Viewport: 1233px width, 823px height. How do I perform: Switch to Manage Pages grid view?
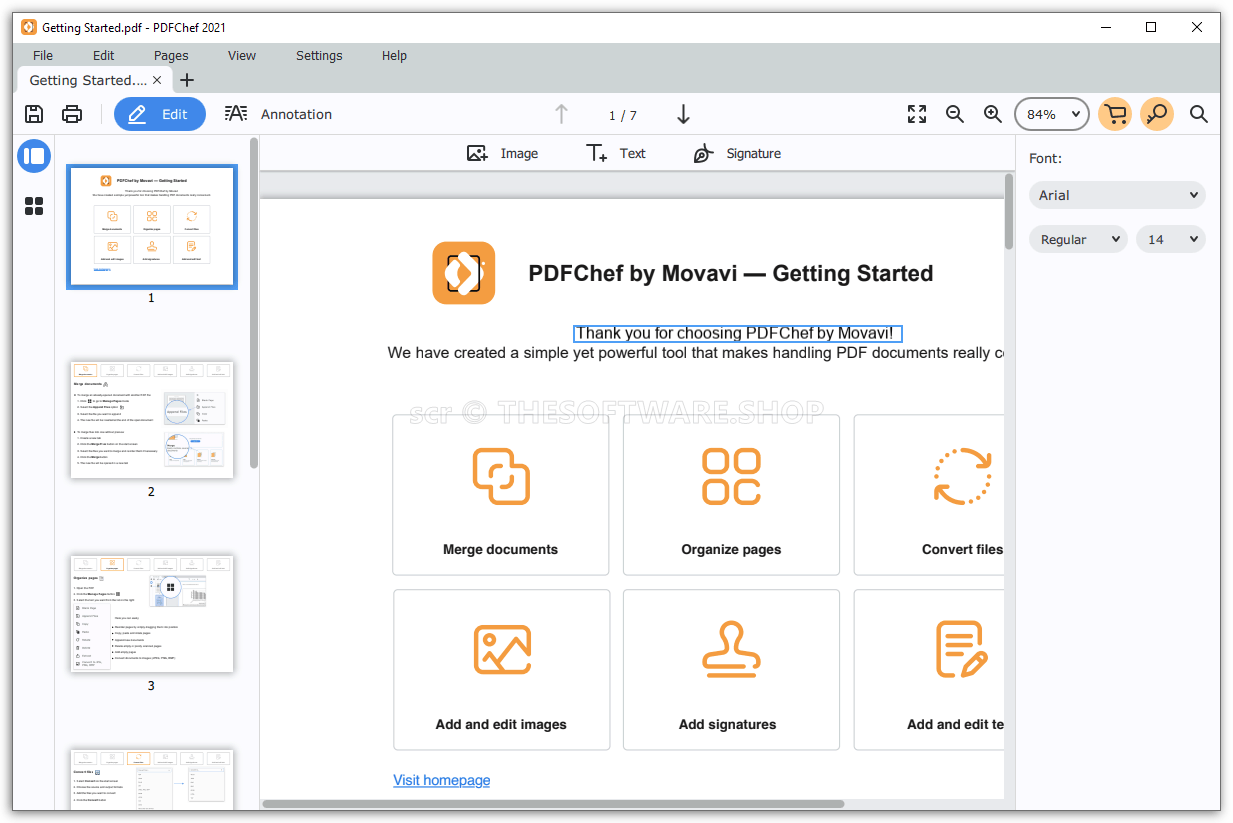pyautogui.click(x=34, y=206)
